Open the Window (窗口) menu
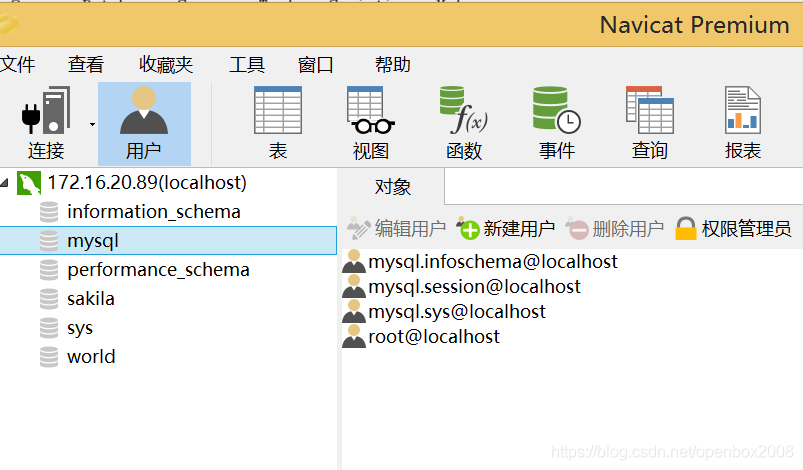Viewport: 803px width, 470px height. point(315,65)
